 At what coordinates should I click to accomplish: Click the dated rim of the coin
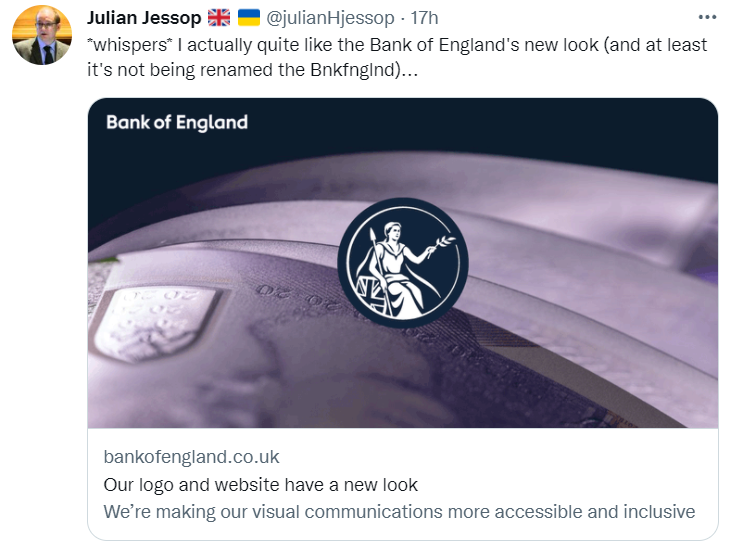coord(300,296)
